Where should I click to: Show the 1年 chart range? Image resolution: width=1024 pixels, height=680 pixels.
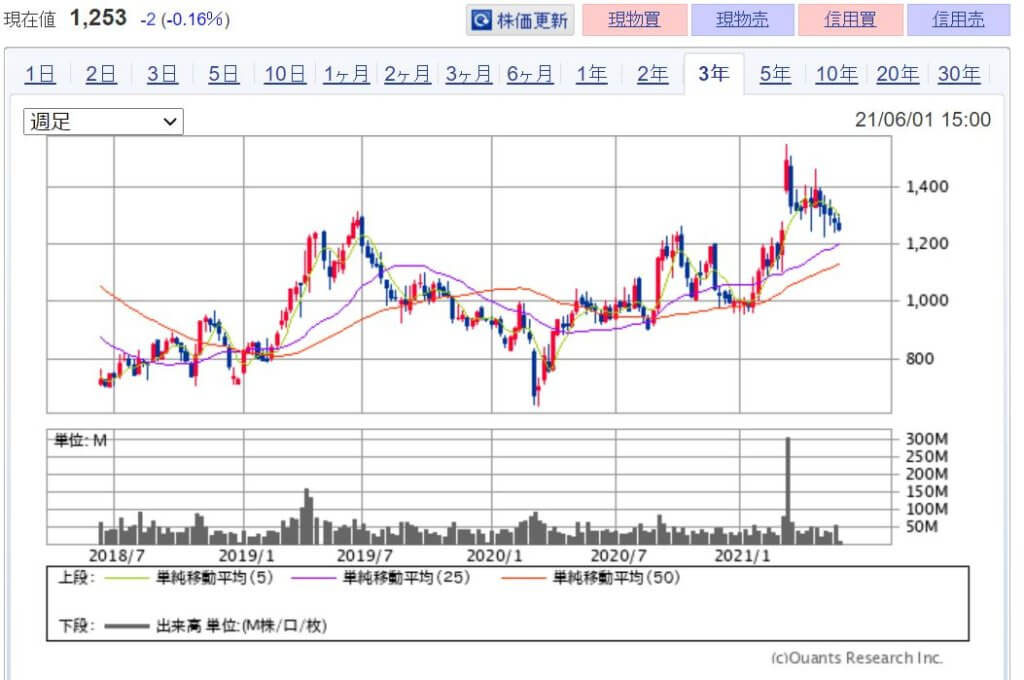click(592, 74)
